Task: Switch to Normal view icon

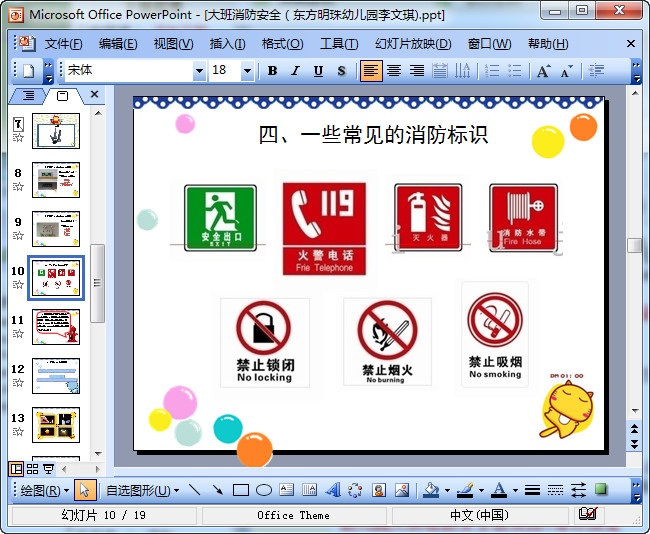Action: tap(16, 469)
